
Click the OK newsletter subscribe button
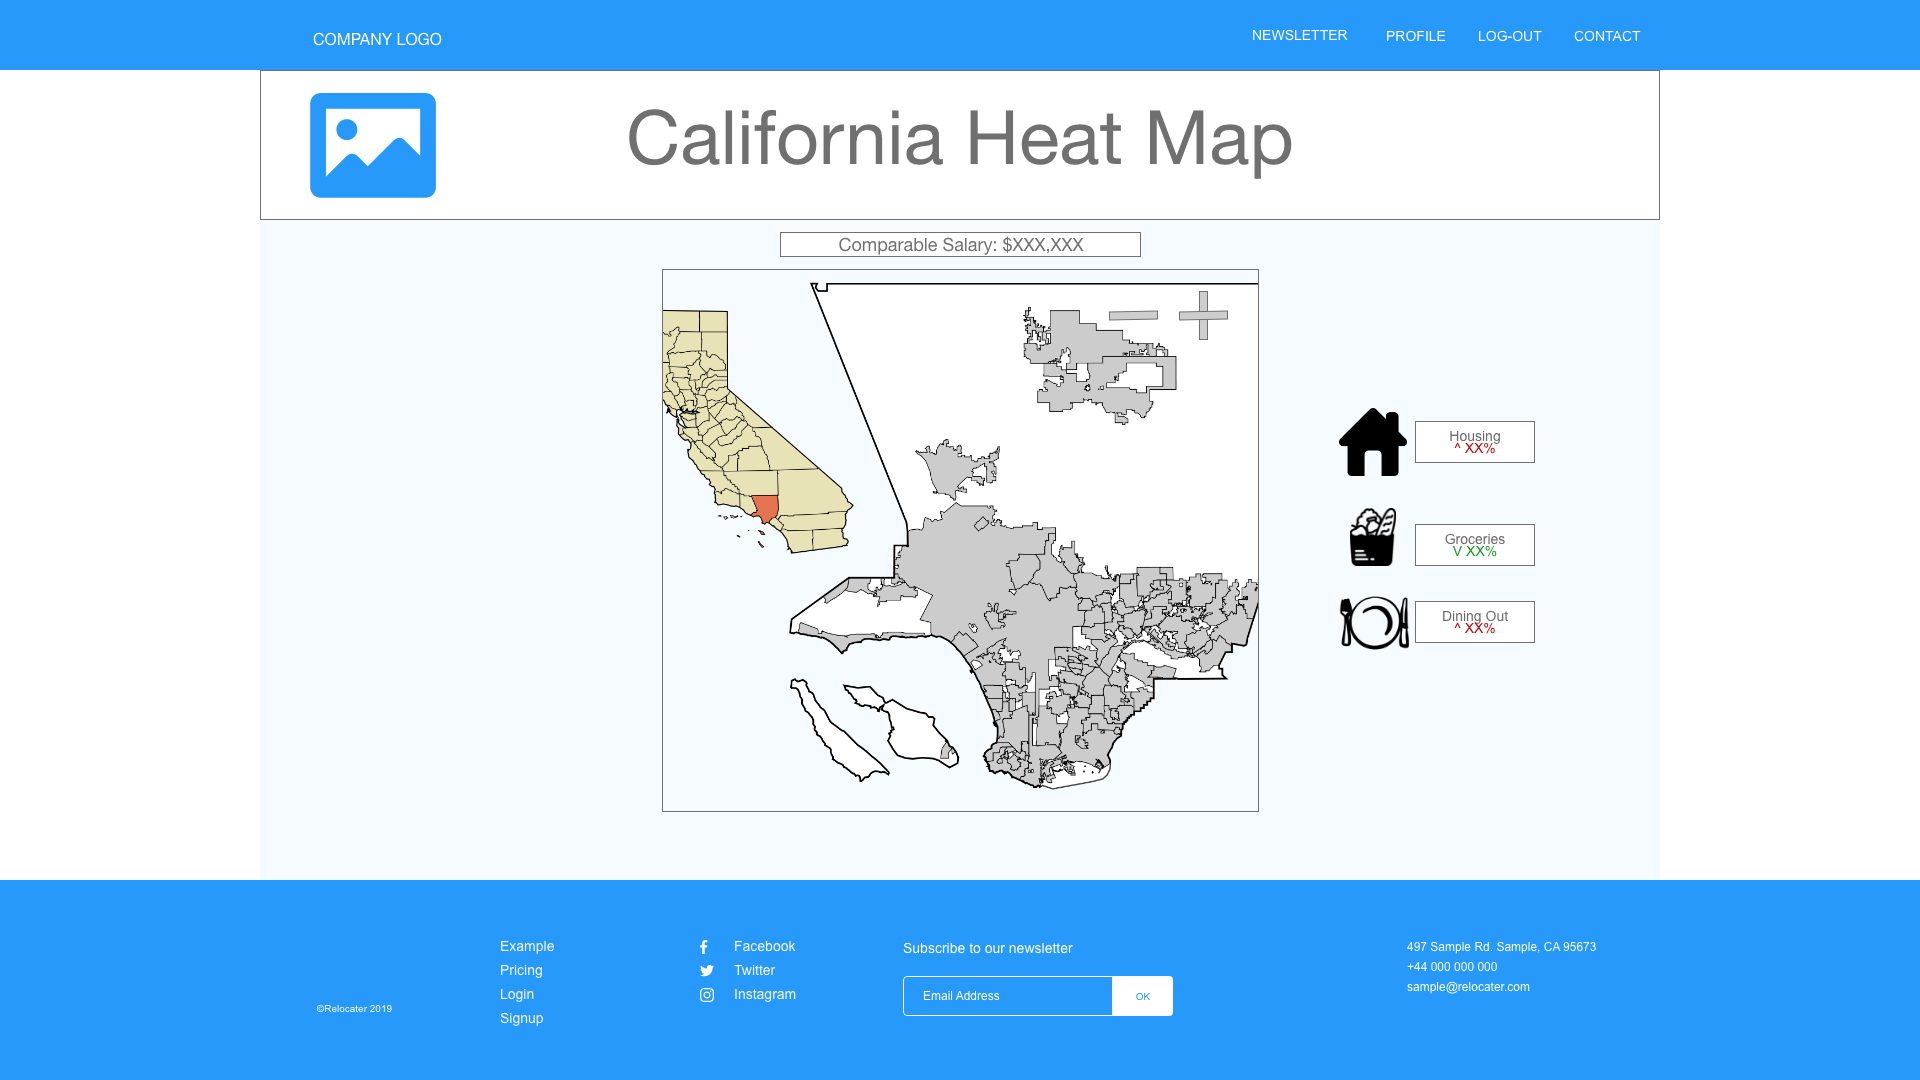(x=1142, y=996)
